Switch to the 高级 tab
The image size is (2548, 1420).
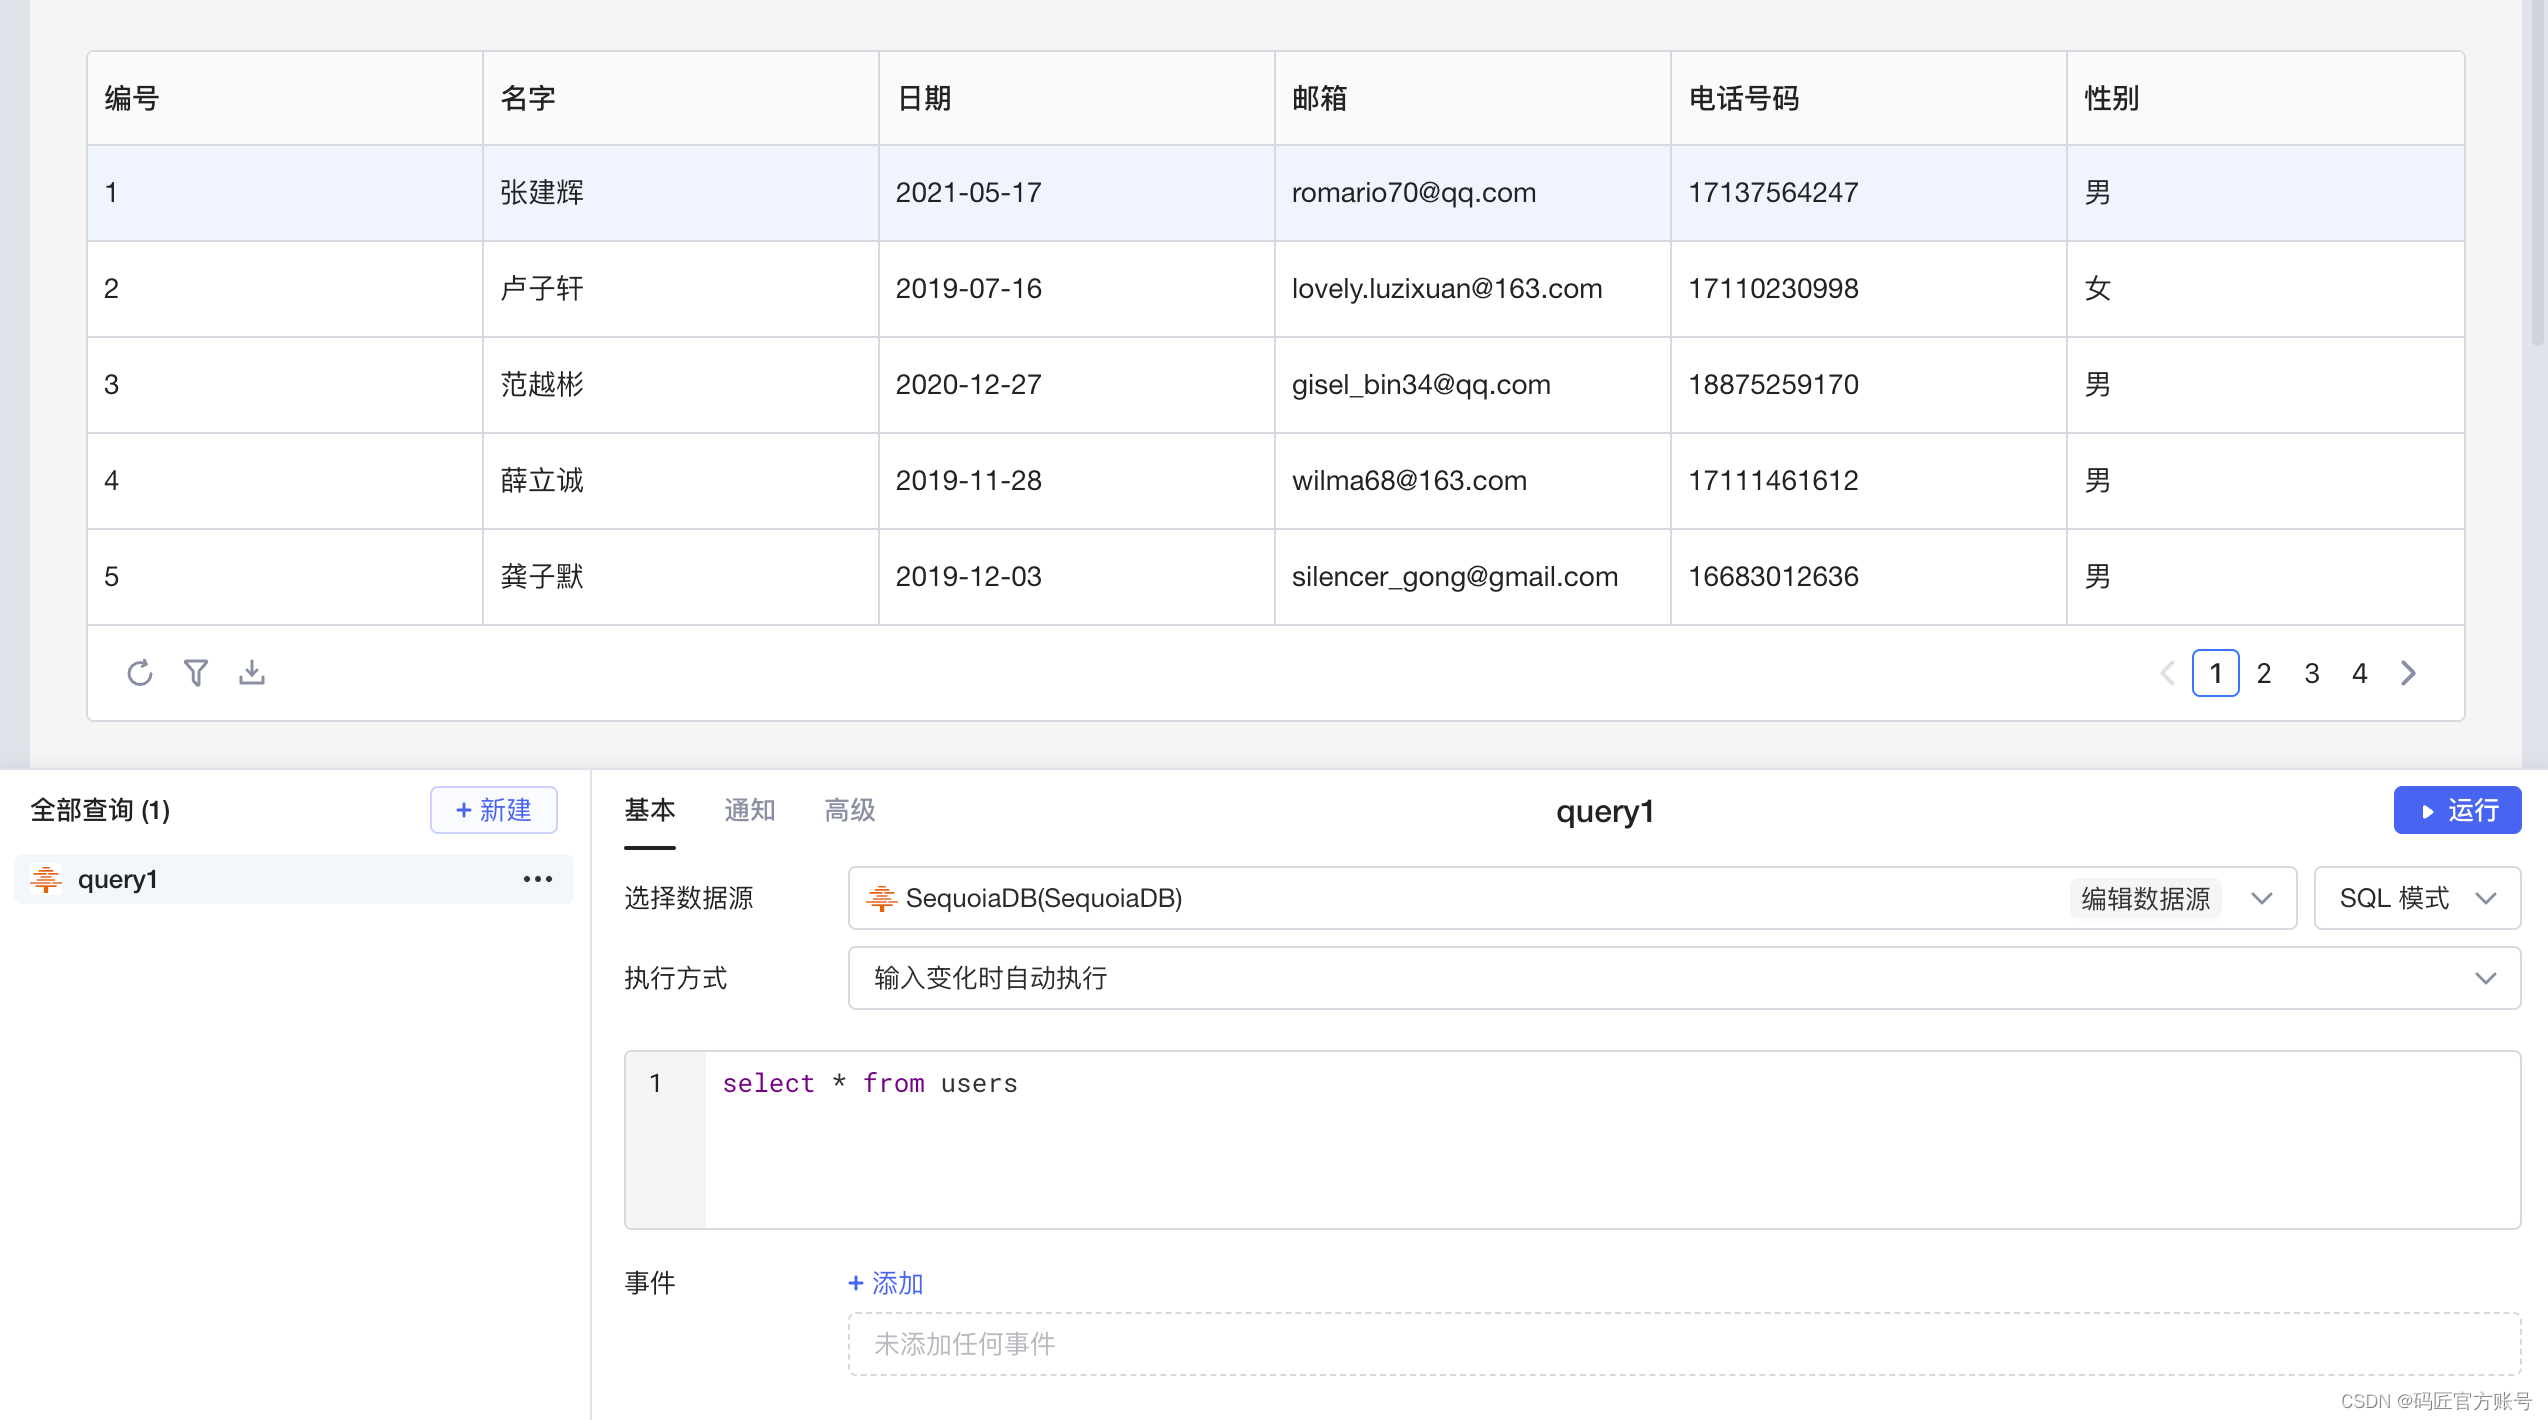tap(849, 810)
